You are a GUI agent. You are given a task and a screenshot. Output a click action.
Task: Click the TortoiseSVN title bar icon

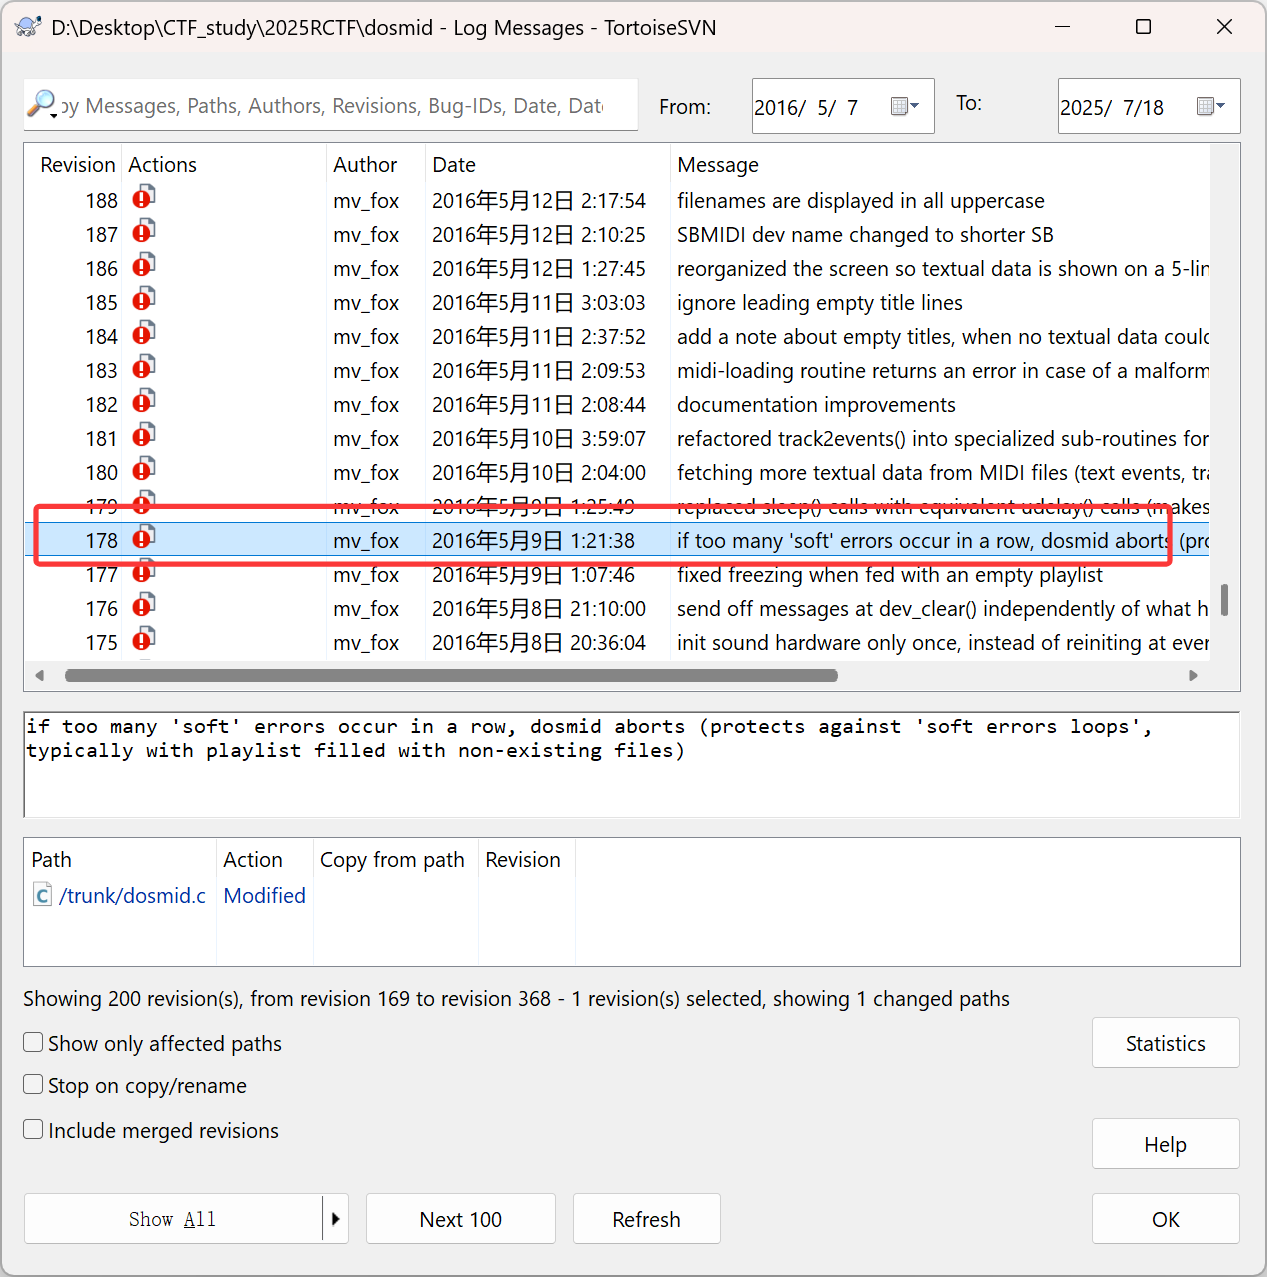(x=29, y=27)
